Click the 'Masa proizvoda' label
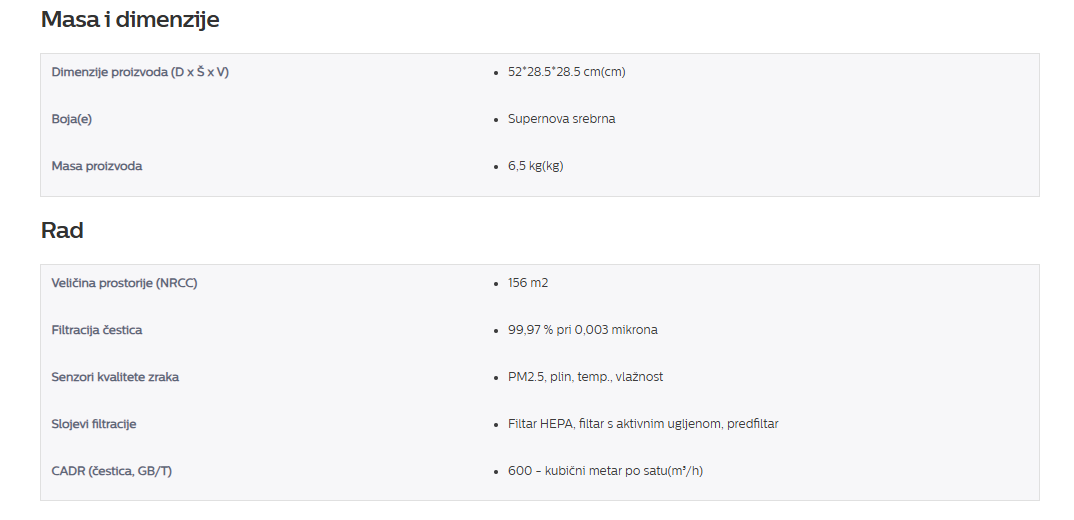The height and width of the screenshot is (520, 1074). coord(97,166)
